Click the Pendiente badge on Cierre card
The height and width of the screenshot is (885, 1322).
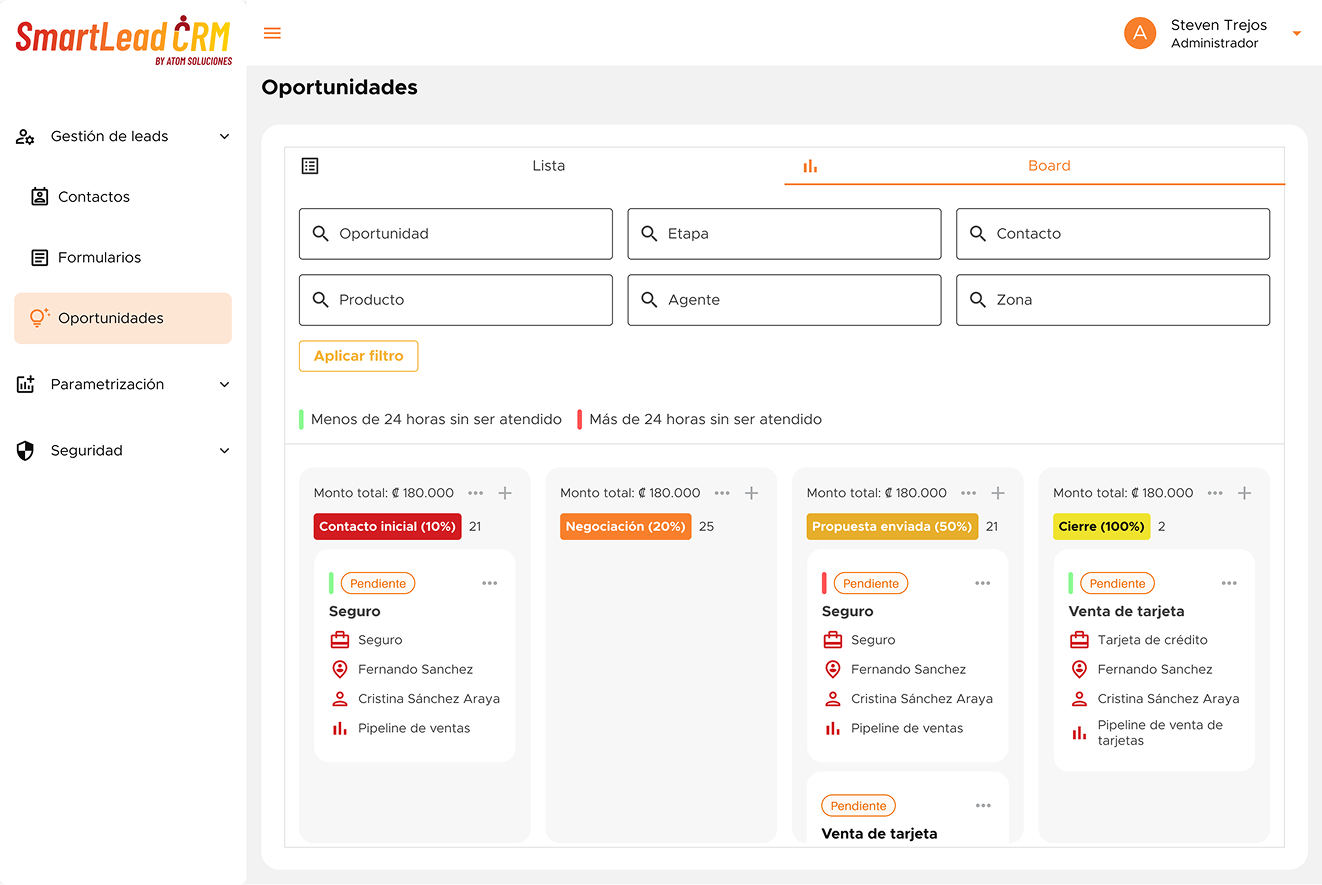pos(1117,583)
